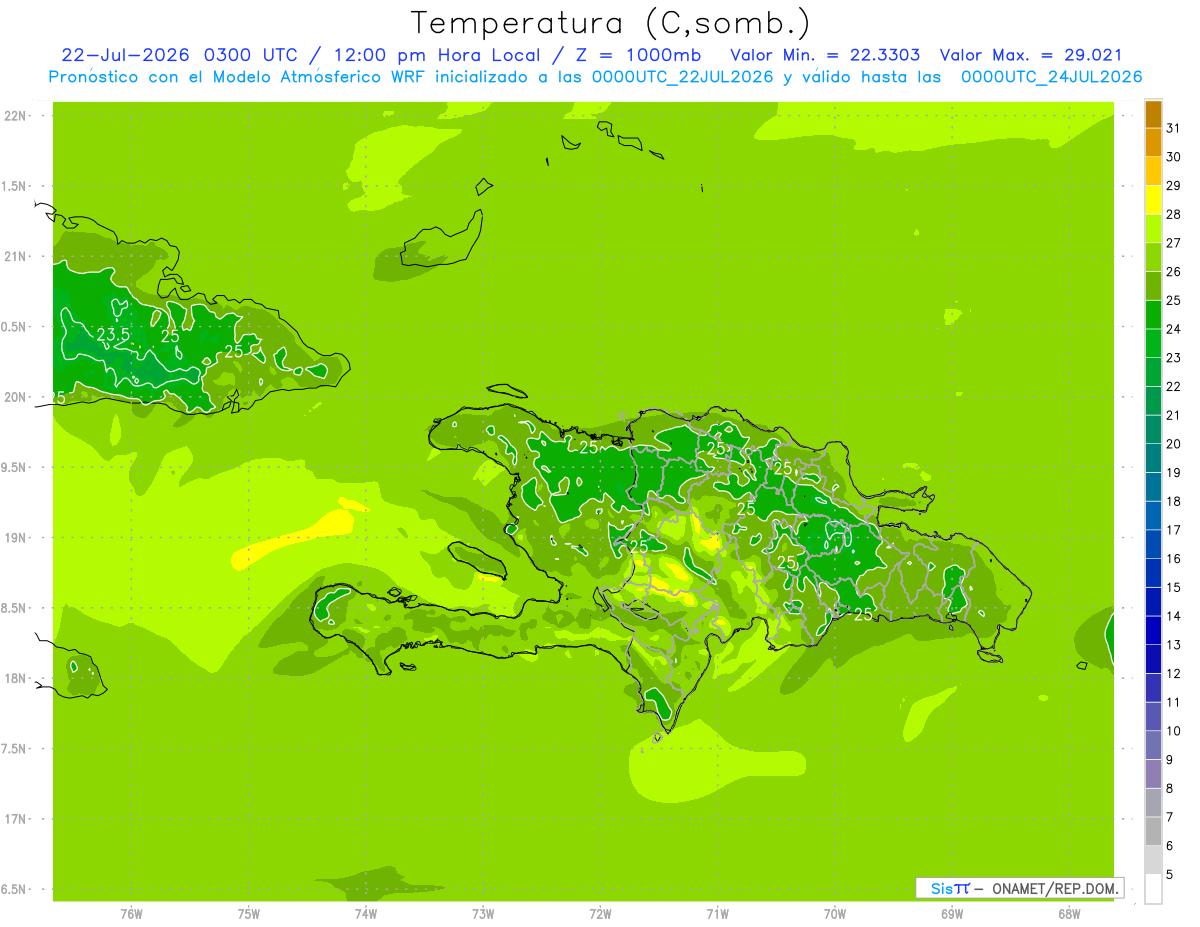Click the blue legend swatch between 16 and 17

[1153, 544]
